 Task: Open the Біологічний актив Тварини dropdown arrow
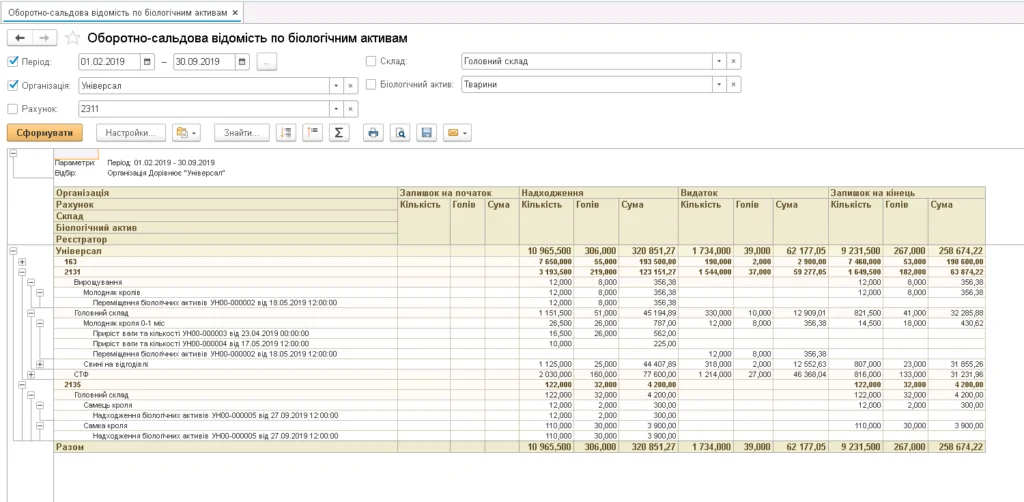click(x=719, y=85)
